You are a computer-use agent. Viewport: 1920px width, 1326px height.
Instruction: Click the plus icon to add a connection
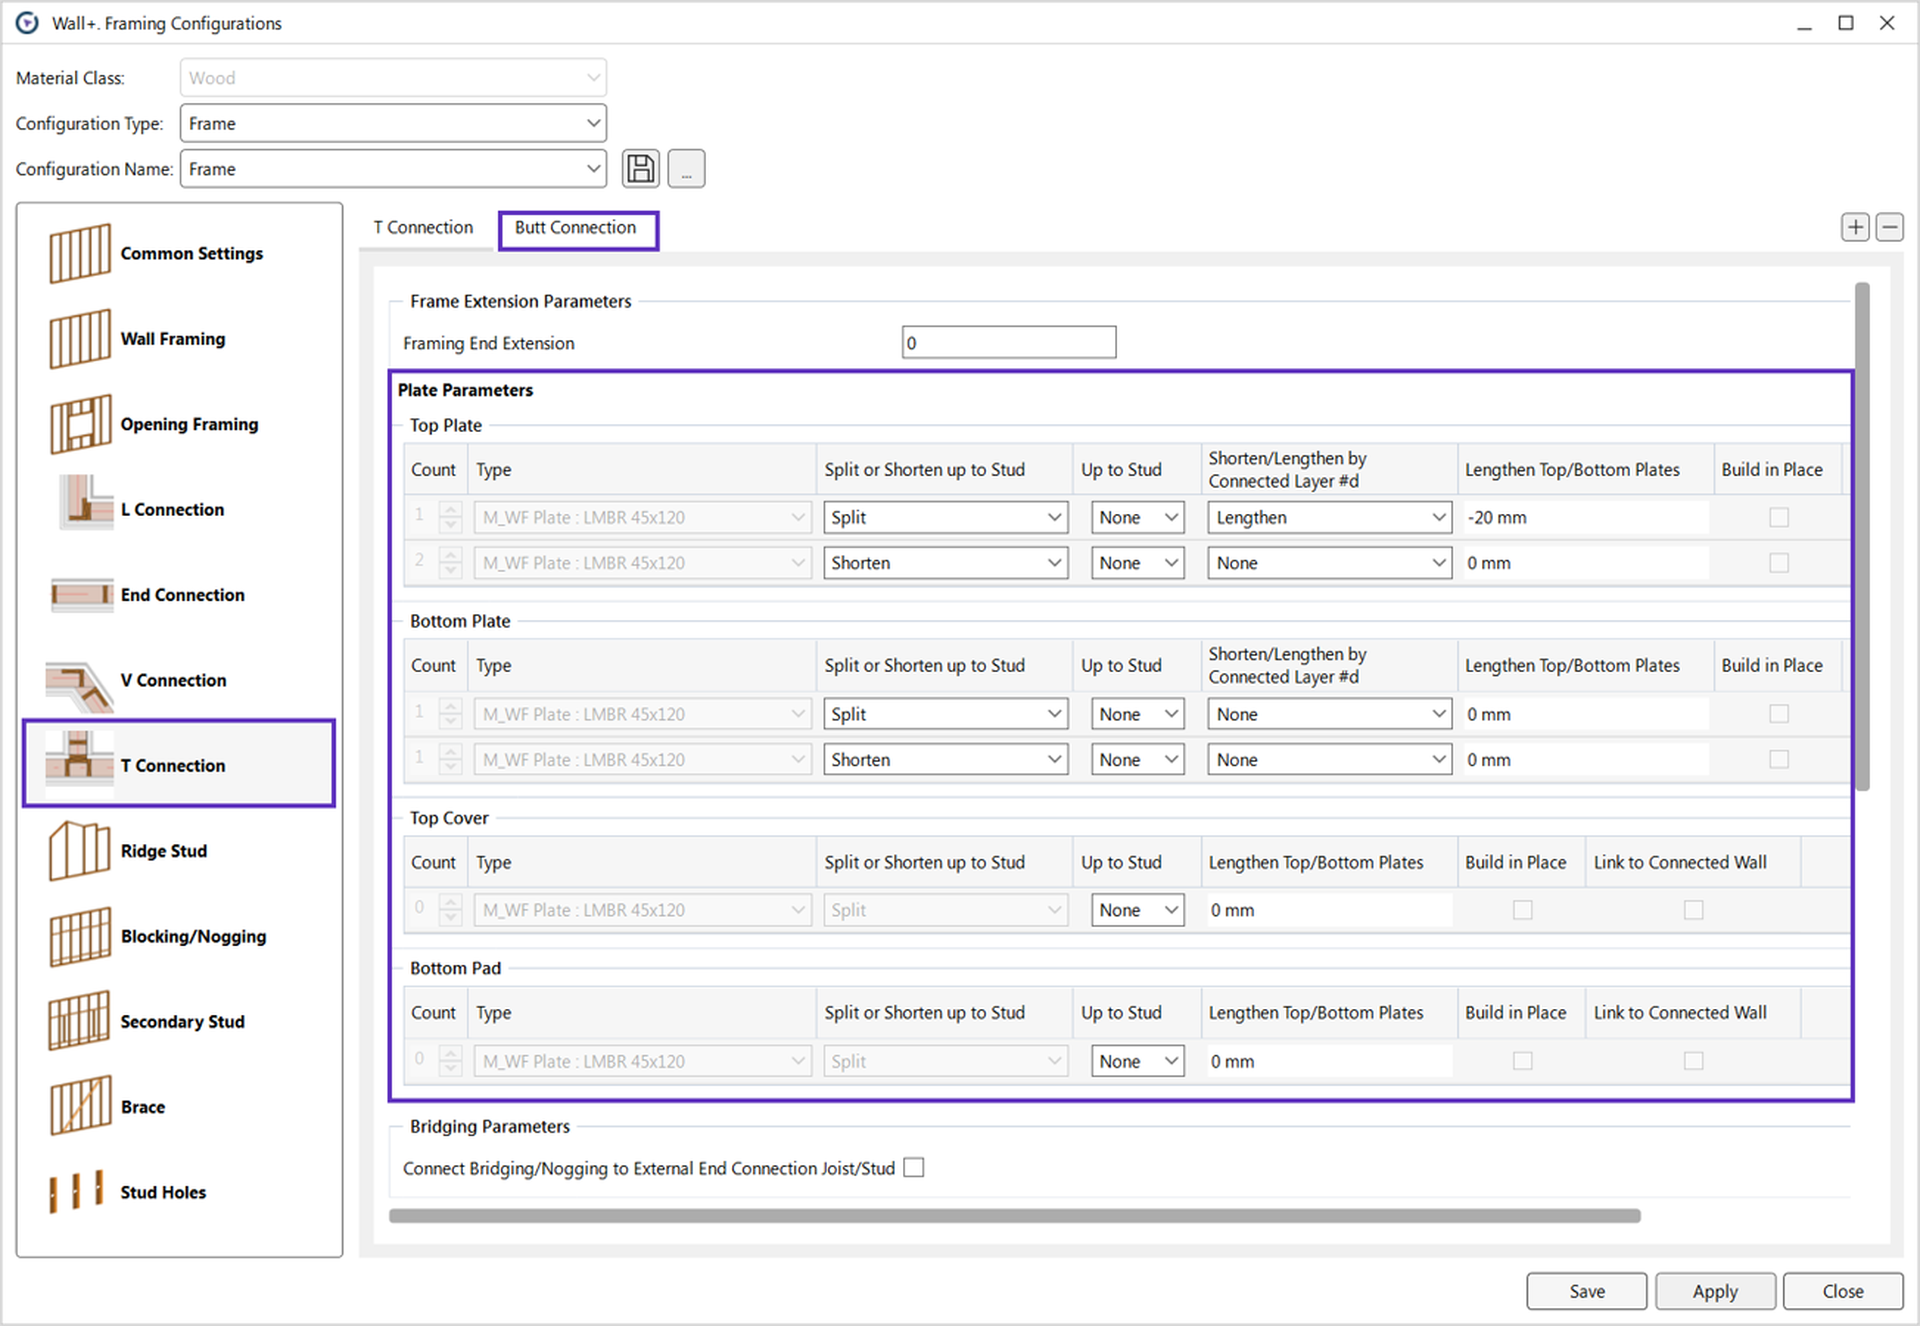pyautogui.click(x=1855, y=227)
